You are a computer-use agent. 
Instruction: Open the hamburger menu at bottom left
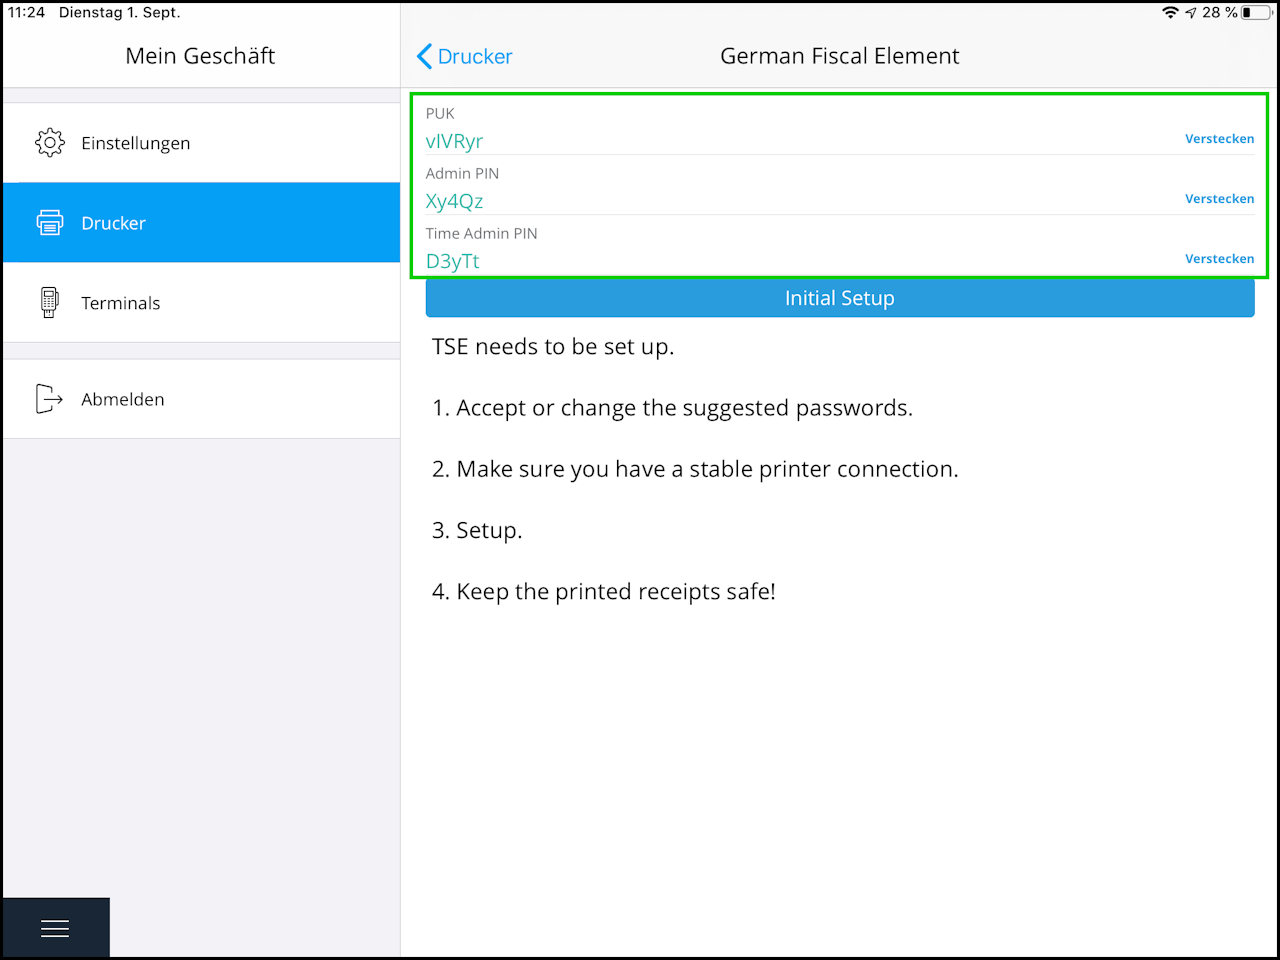click(55, 929)
